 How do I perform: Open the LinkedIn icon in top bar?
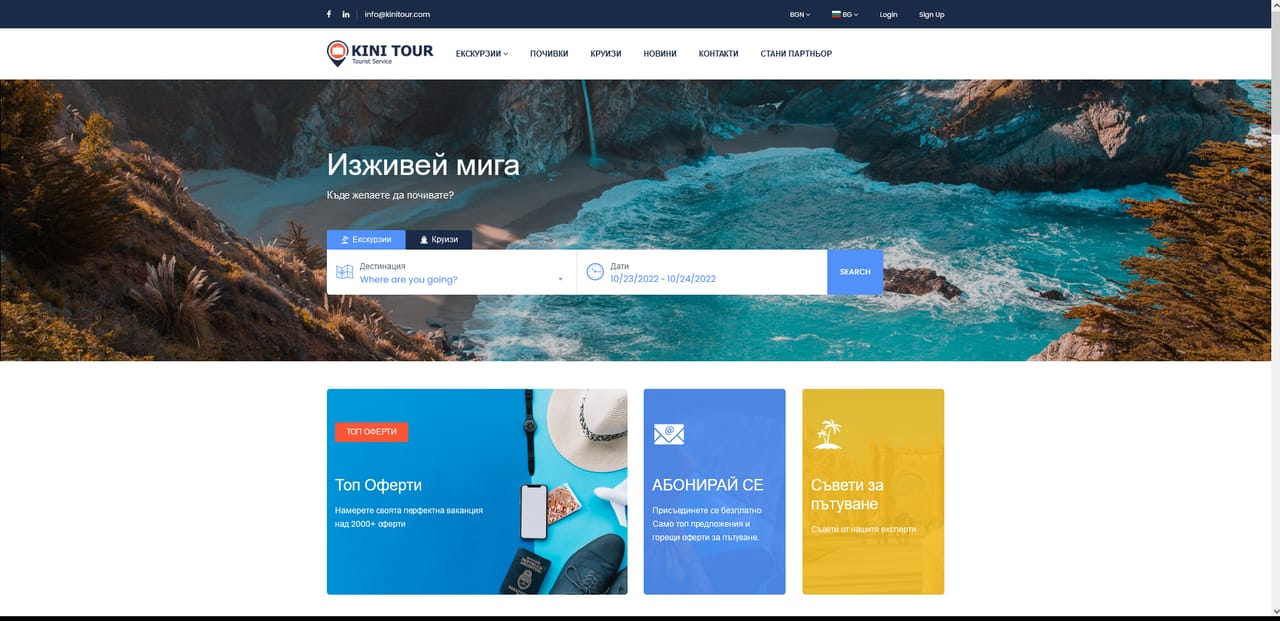pos(346,14)
